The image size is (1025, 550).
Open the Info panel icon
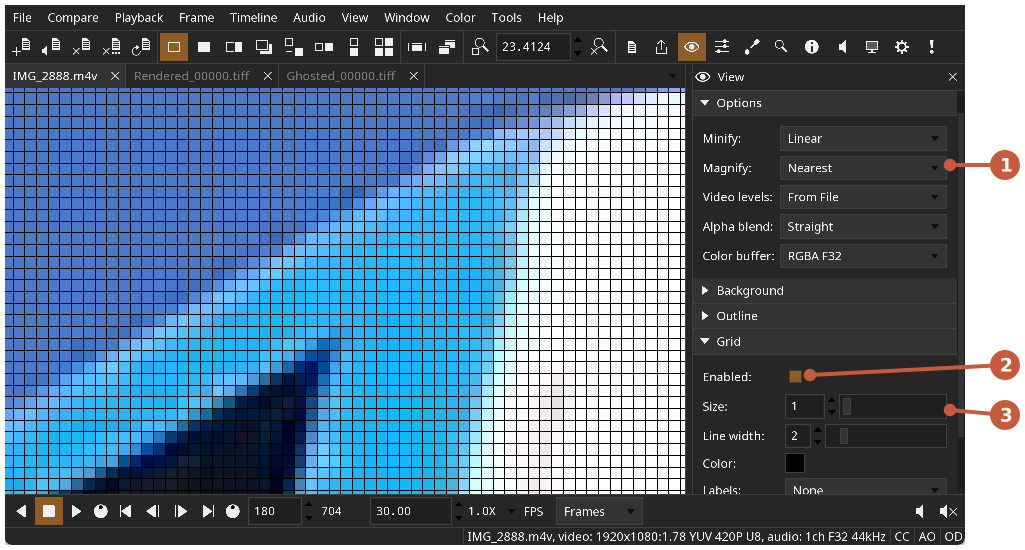tap(811, 47)
